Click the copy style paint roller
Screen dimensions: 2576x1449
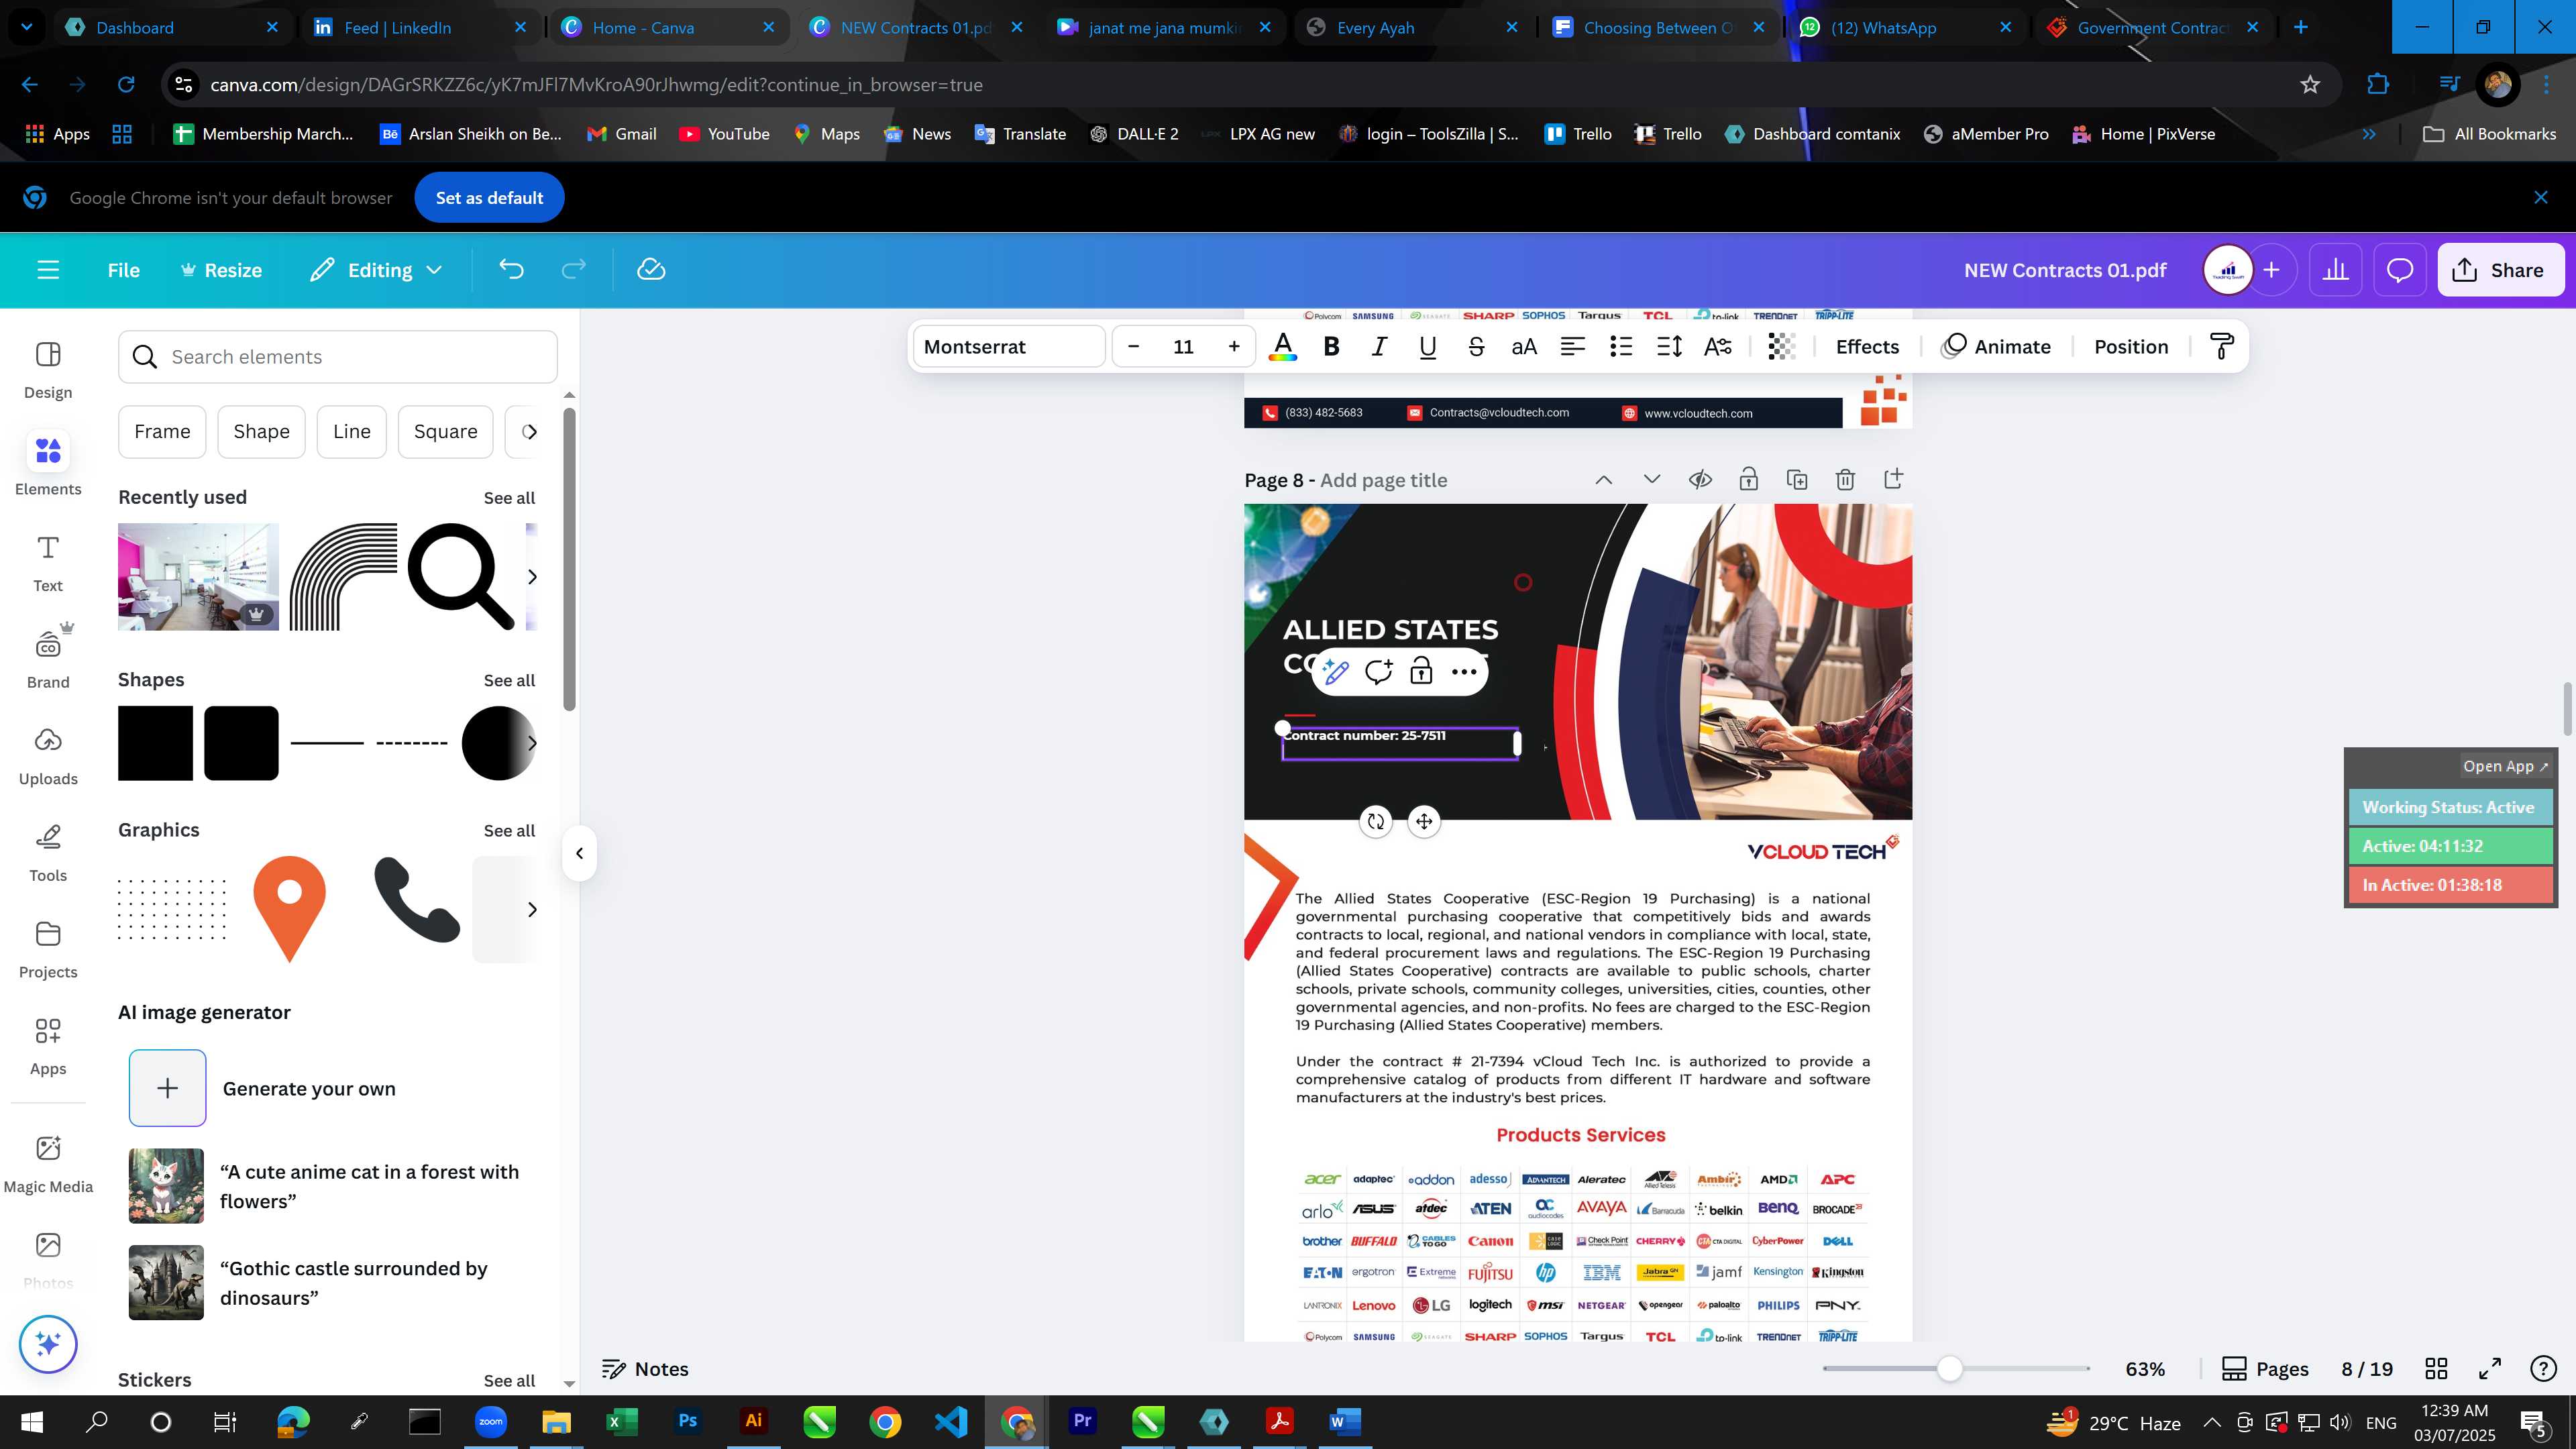coord(2222,347)
